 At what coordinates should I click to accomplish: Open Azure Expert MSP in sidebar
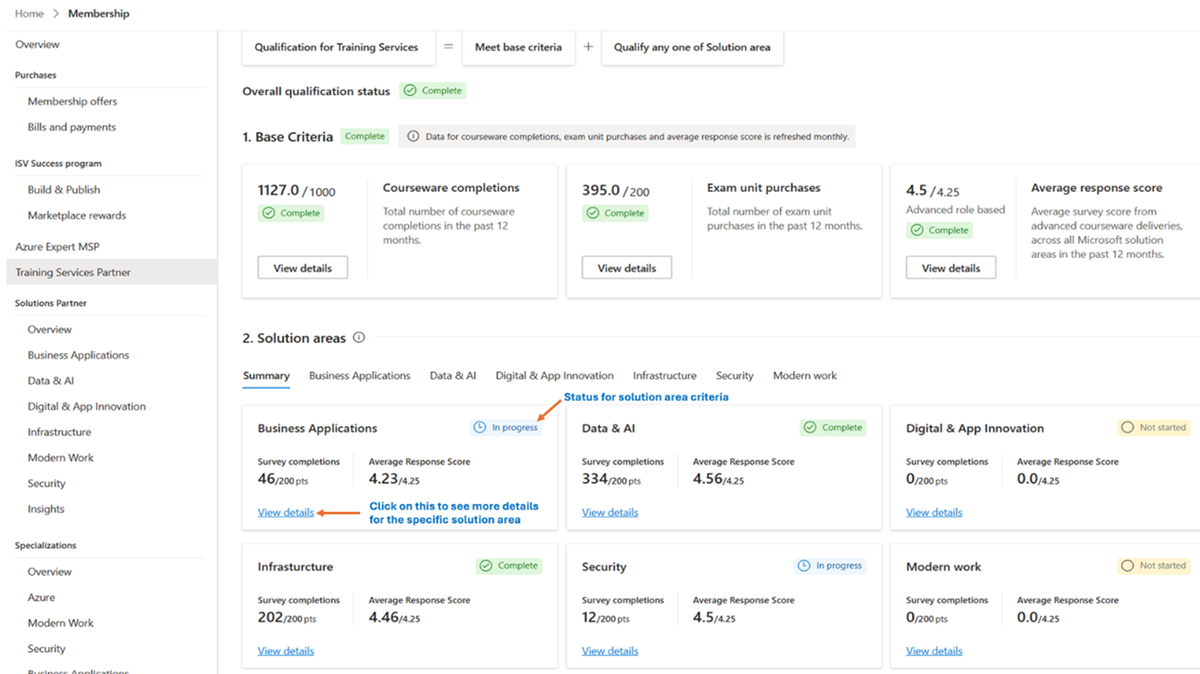[57, 246]
